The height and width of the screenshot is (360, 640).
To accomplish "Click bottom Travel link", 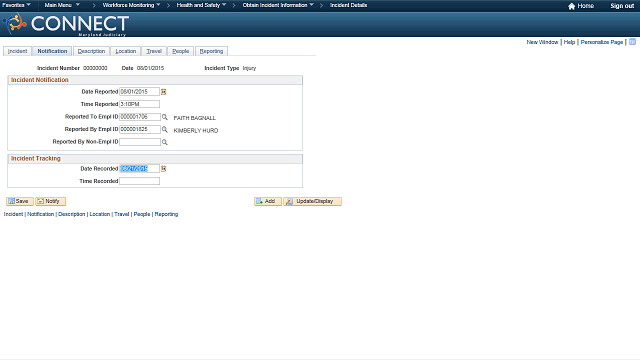I will coord(122,214).
